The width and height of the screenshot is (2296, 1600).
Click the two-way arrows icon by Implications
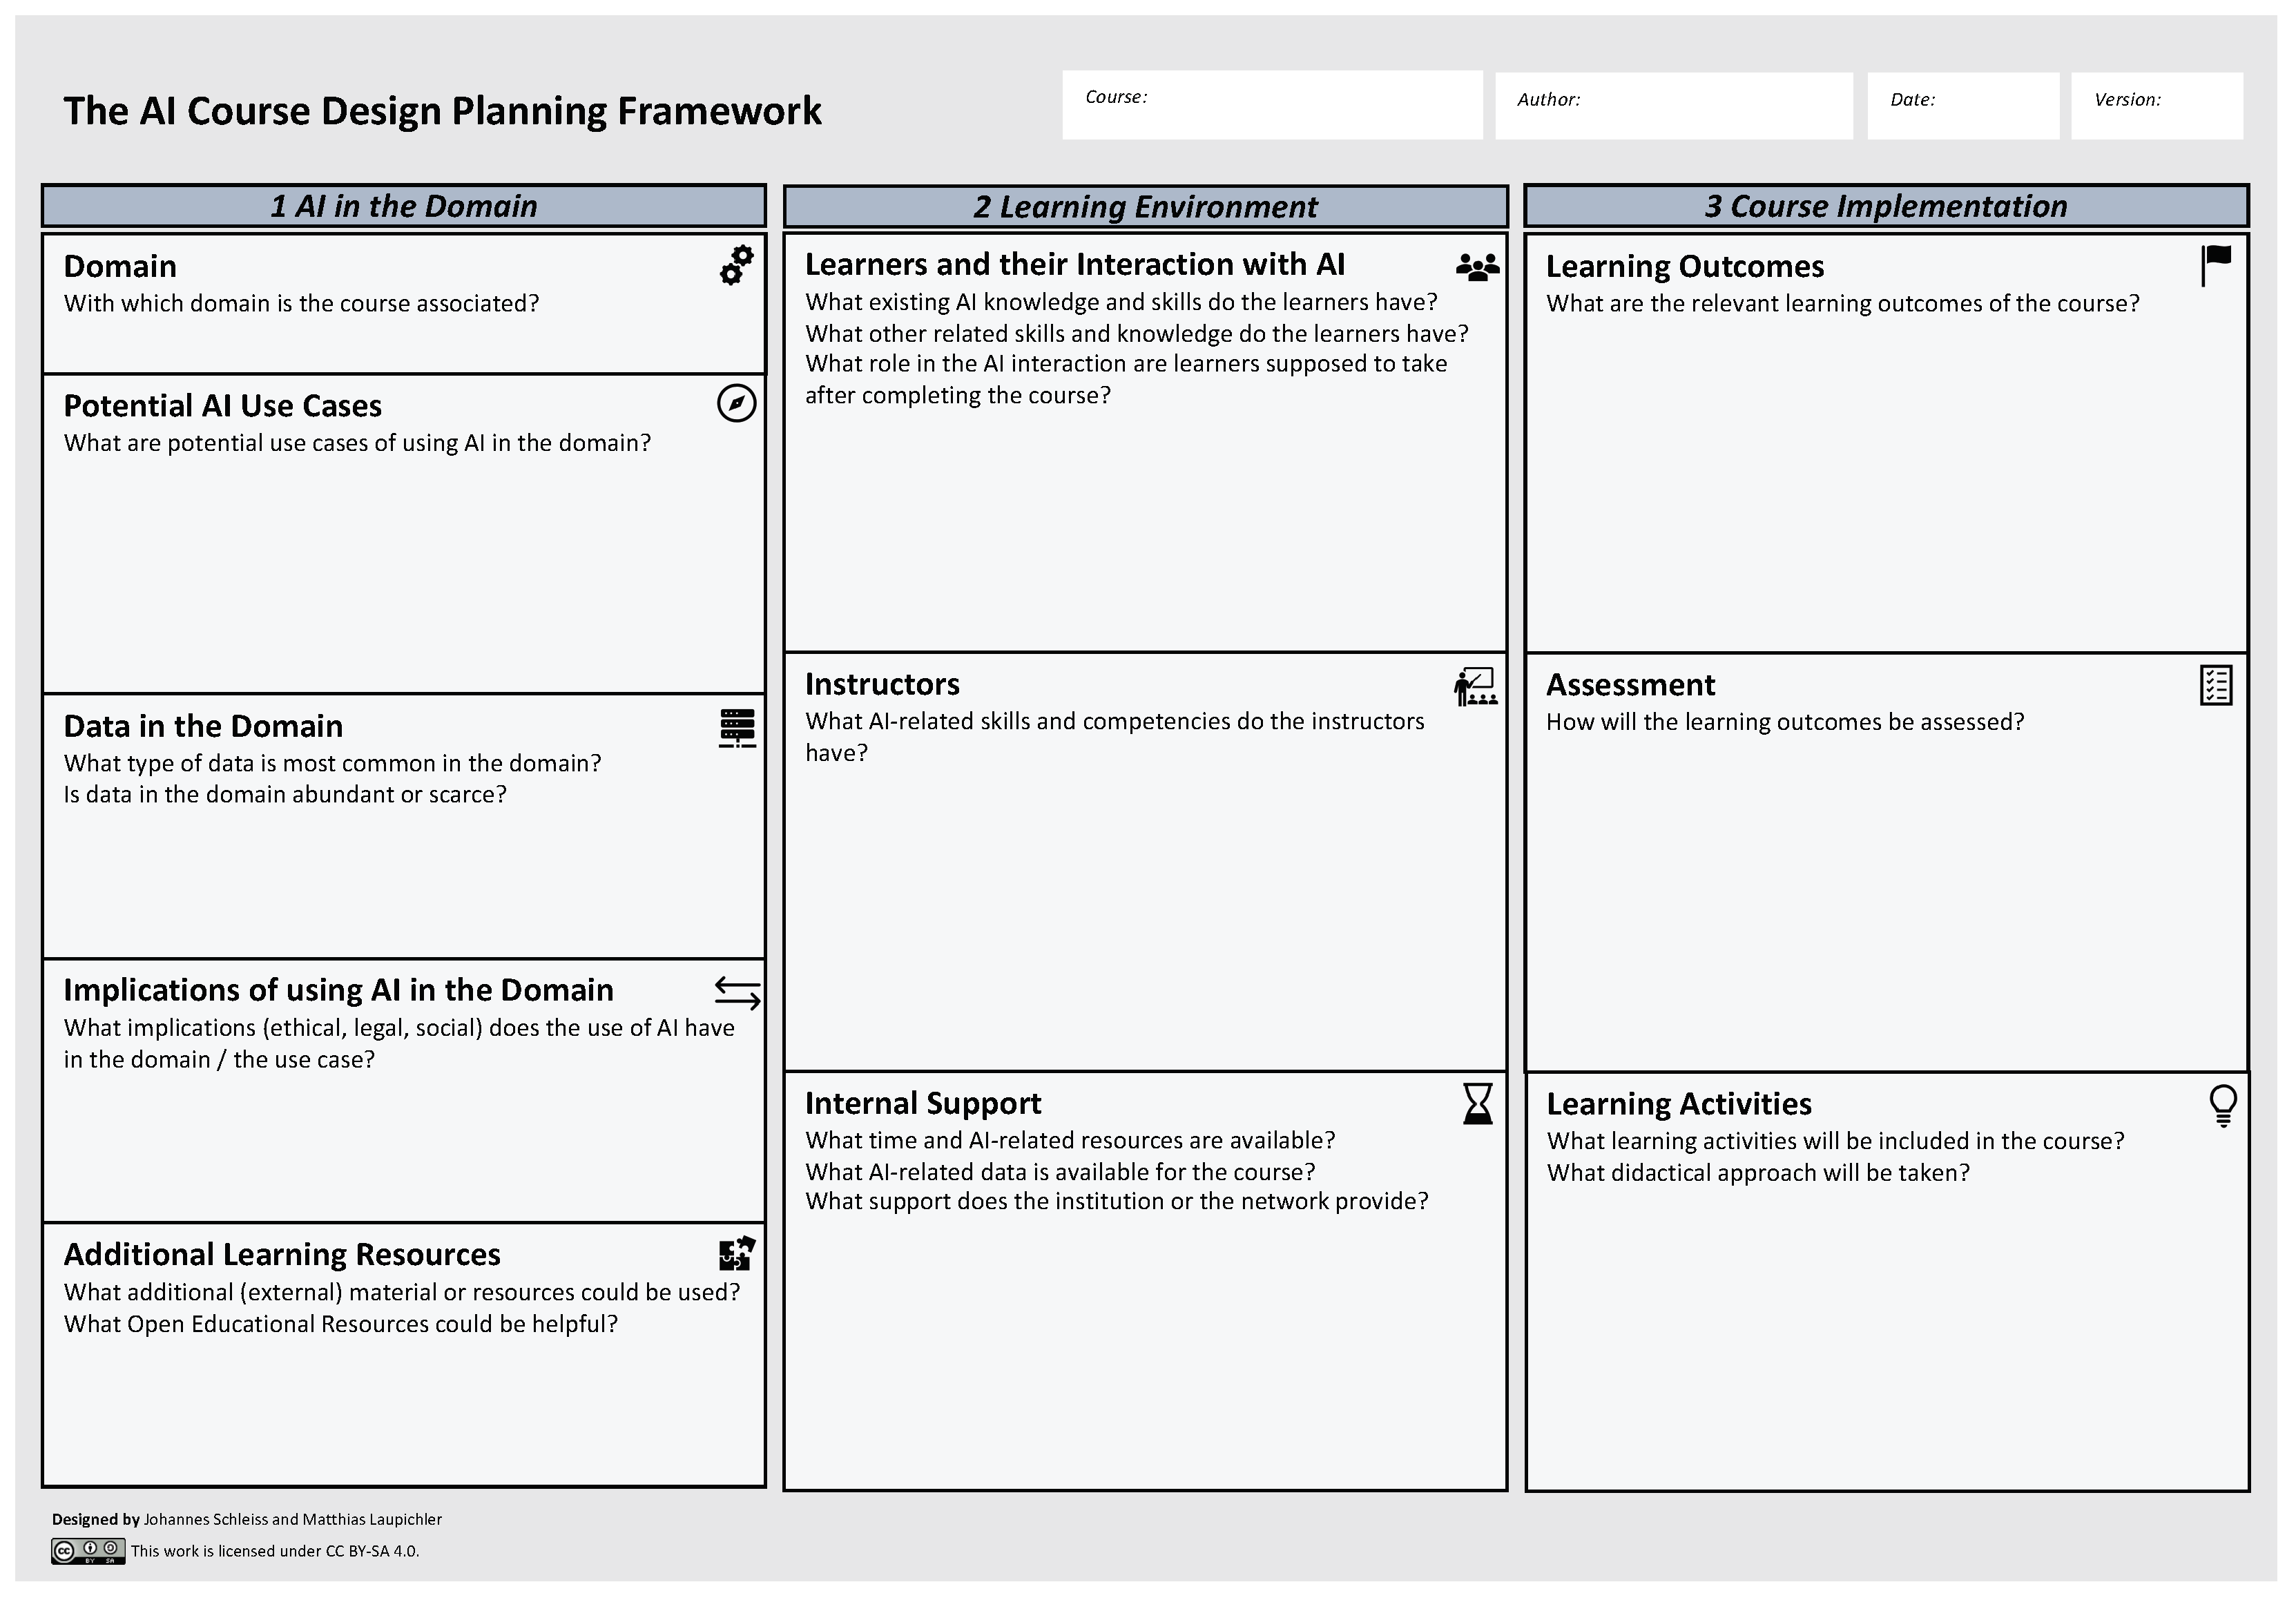click(737, 993)
